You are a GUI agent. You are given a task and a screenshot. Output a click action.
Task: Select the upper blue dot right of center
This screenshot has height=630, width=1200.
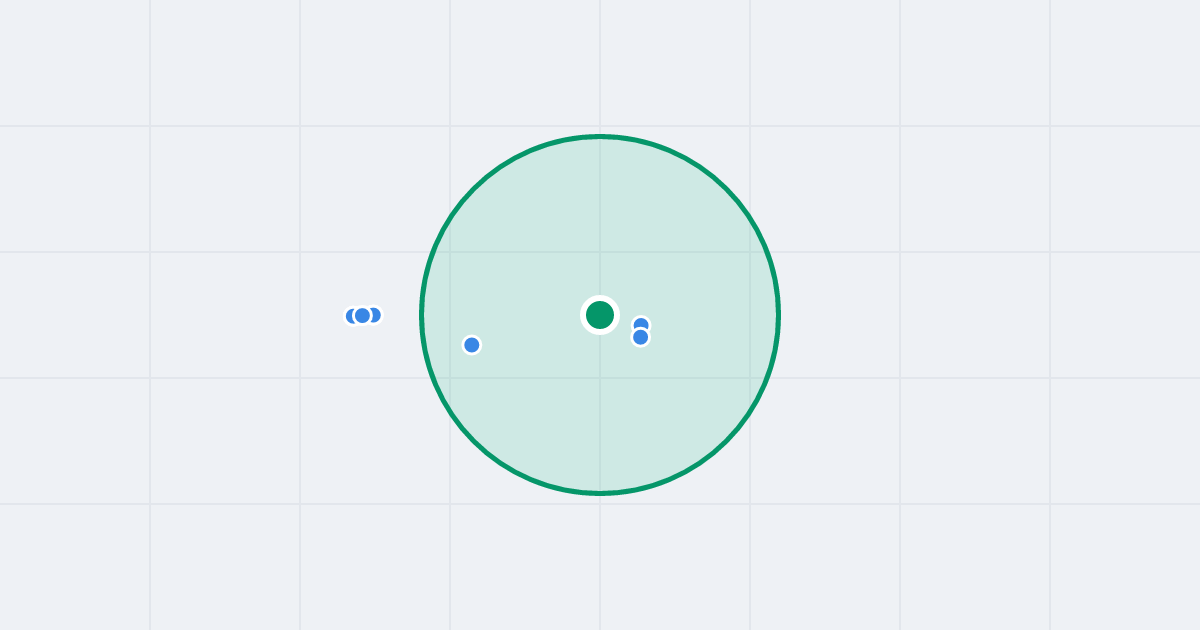coord(641,324)
